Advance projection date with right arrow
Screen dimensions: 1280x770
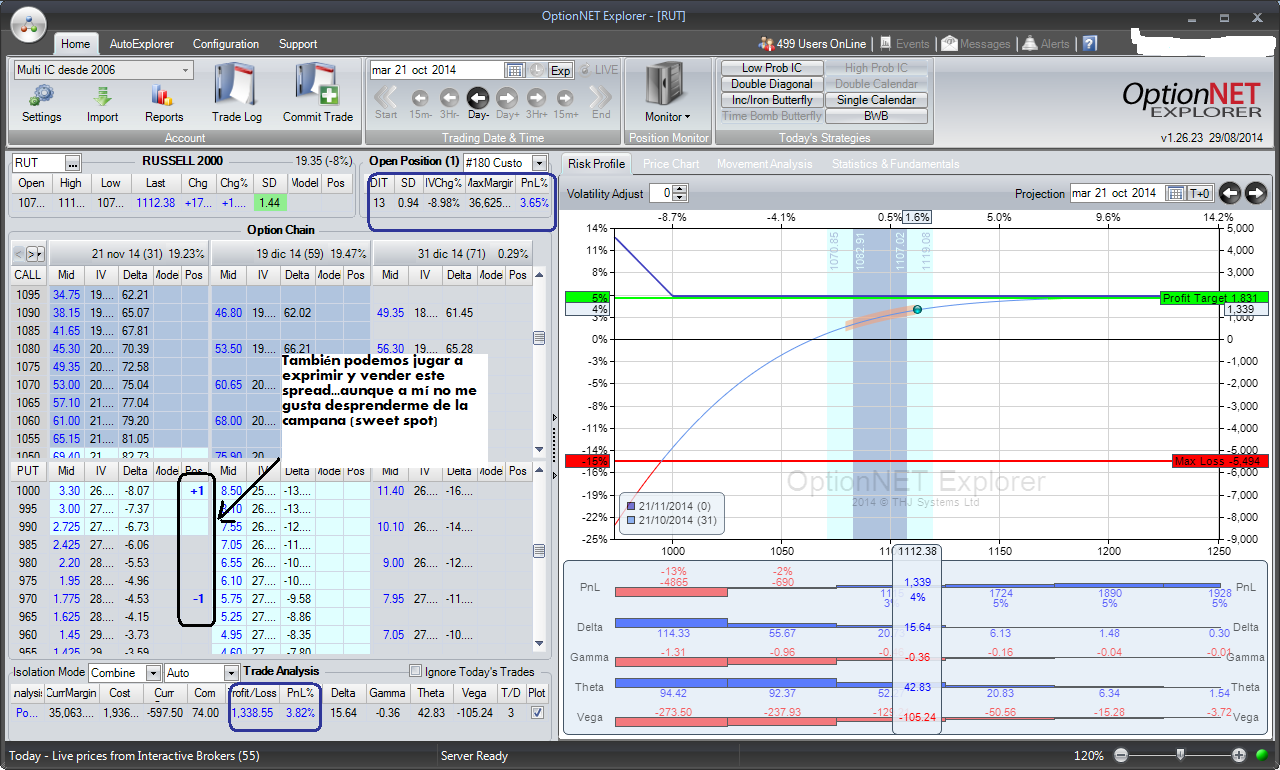coord(1256,194)
